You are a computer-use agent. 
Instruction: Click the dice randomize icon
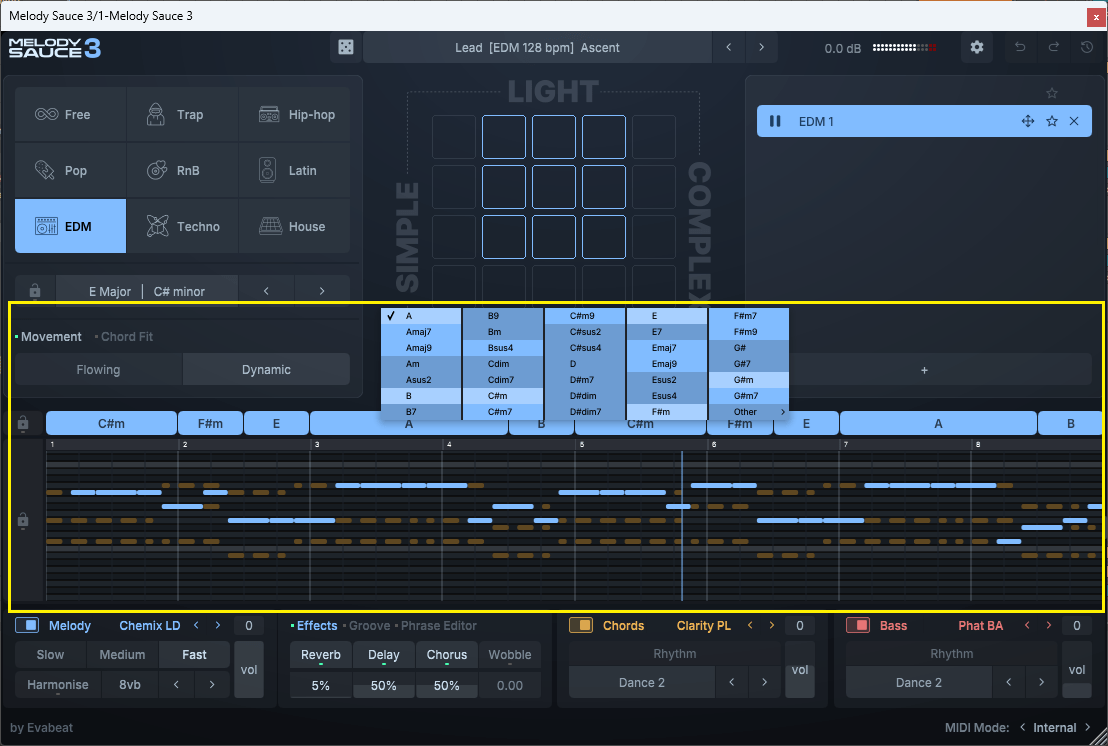coord(344,48)
